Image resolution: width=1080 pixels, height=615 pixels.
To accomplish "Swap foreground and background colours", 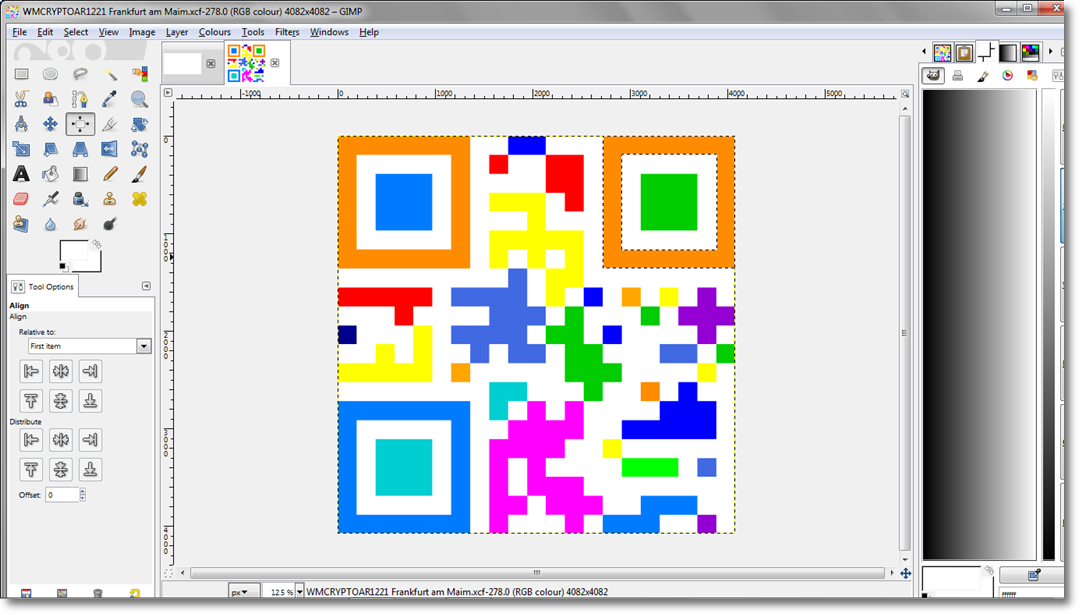I will coord(97,244).
